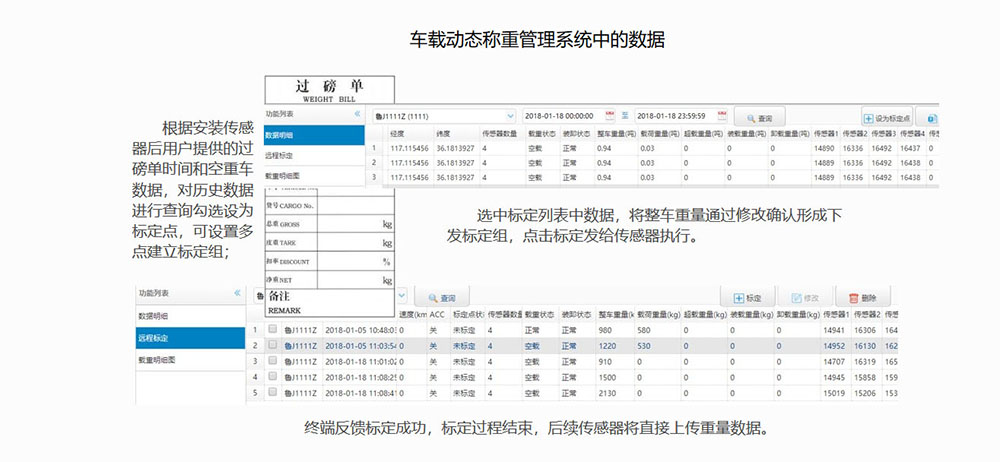Click sensor value 14890 in upper table
Image resolution: width=1000 pixels, height=462 pixels.
pos(823,148)
